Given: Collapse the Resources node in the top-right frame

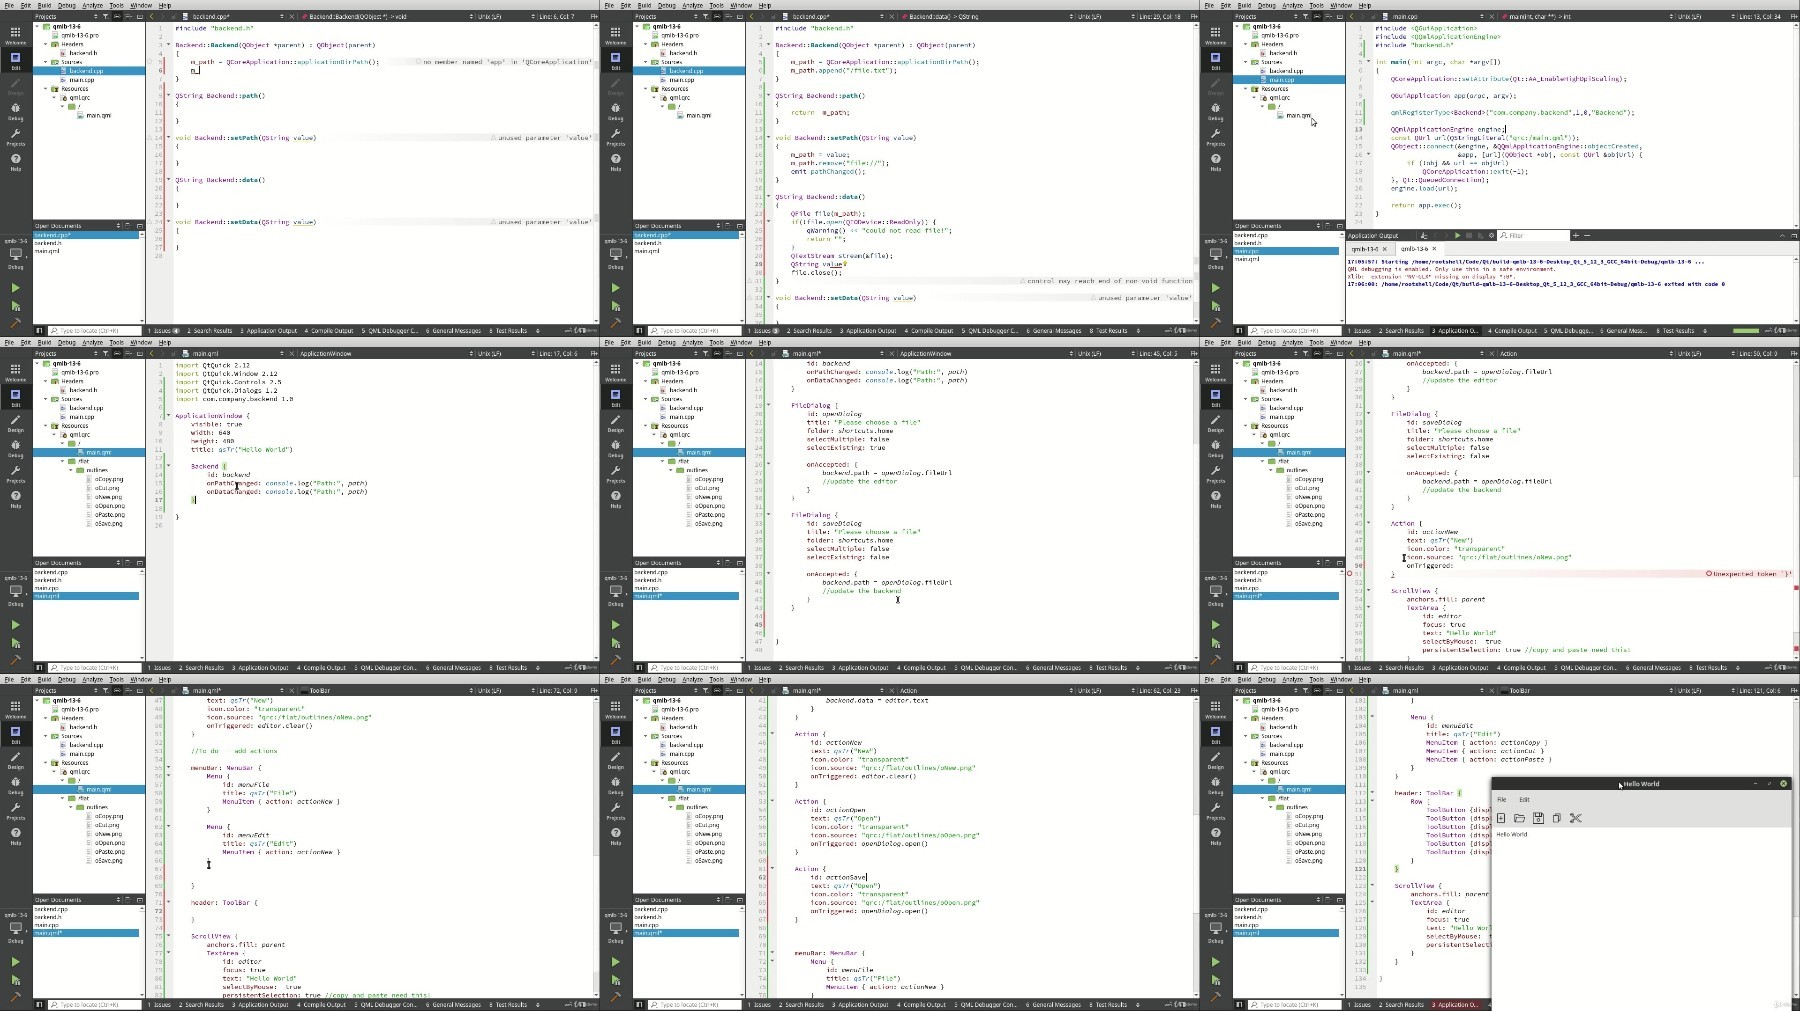Looking at the screenshot, I should coord(1246,89).
